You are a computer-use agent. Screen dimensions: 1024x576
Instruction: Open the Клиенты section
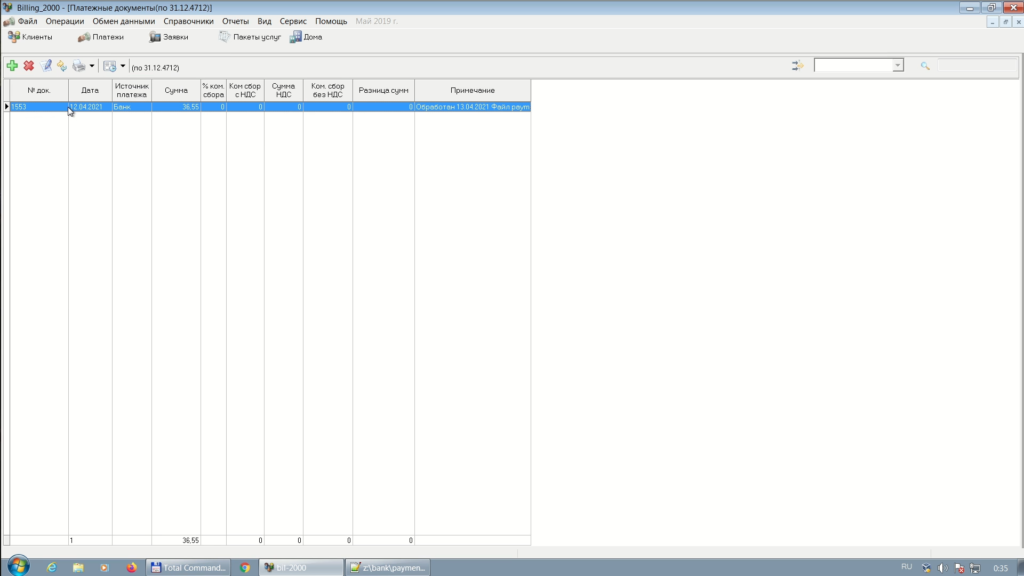pos(30,37)
